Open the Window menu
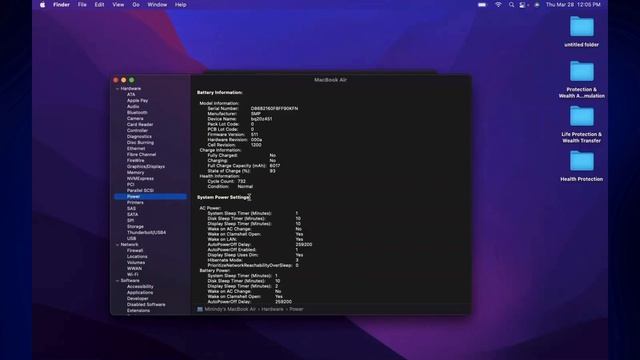This screenshot has width=640, height=360. pyautogui.click(x=157, y=5)
